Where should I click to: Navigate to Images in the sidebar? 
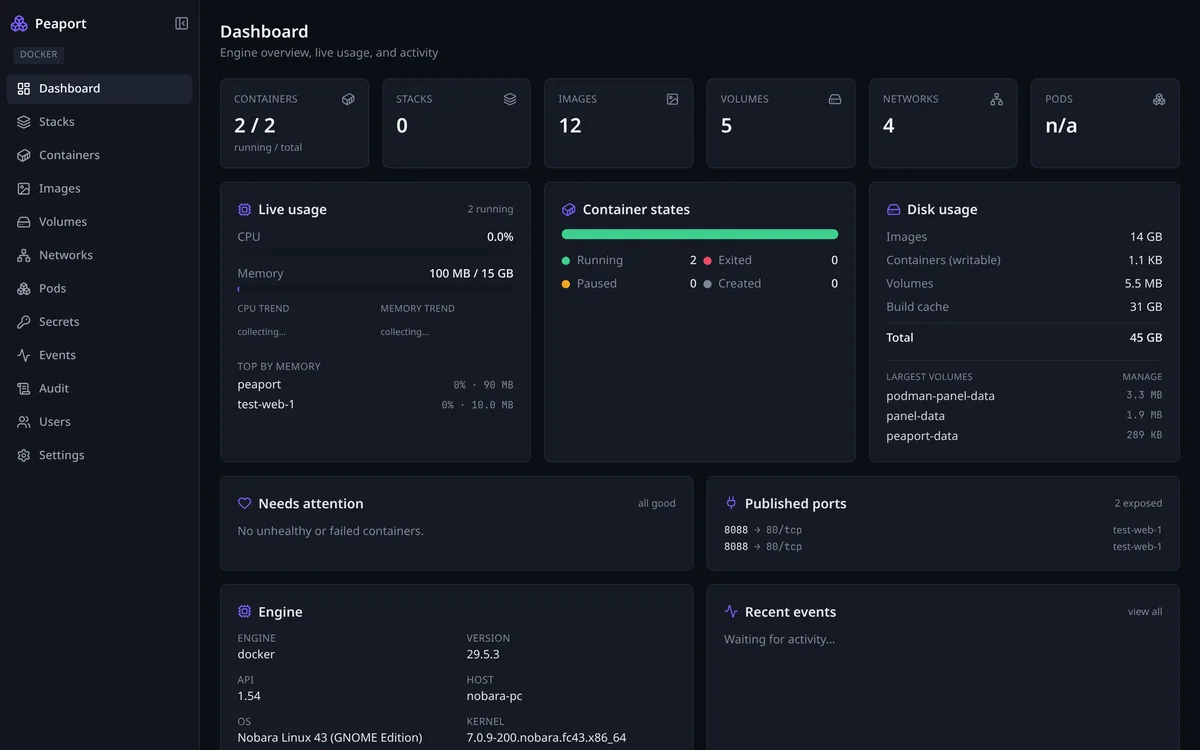(99, 189)
